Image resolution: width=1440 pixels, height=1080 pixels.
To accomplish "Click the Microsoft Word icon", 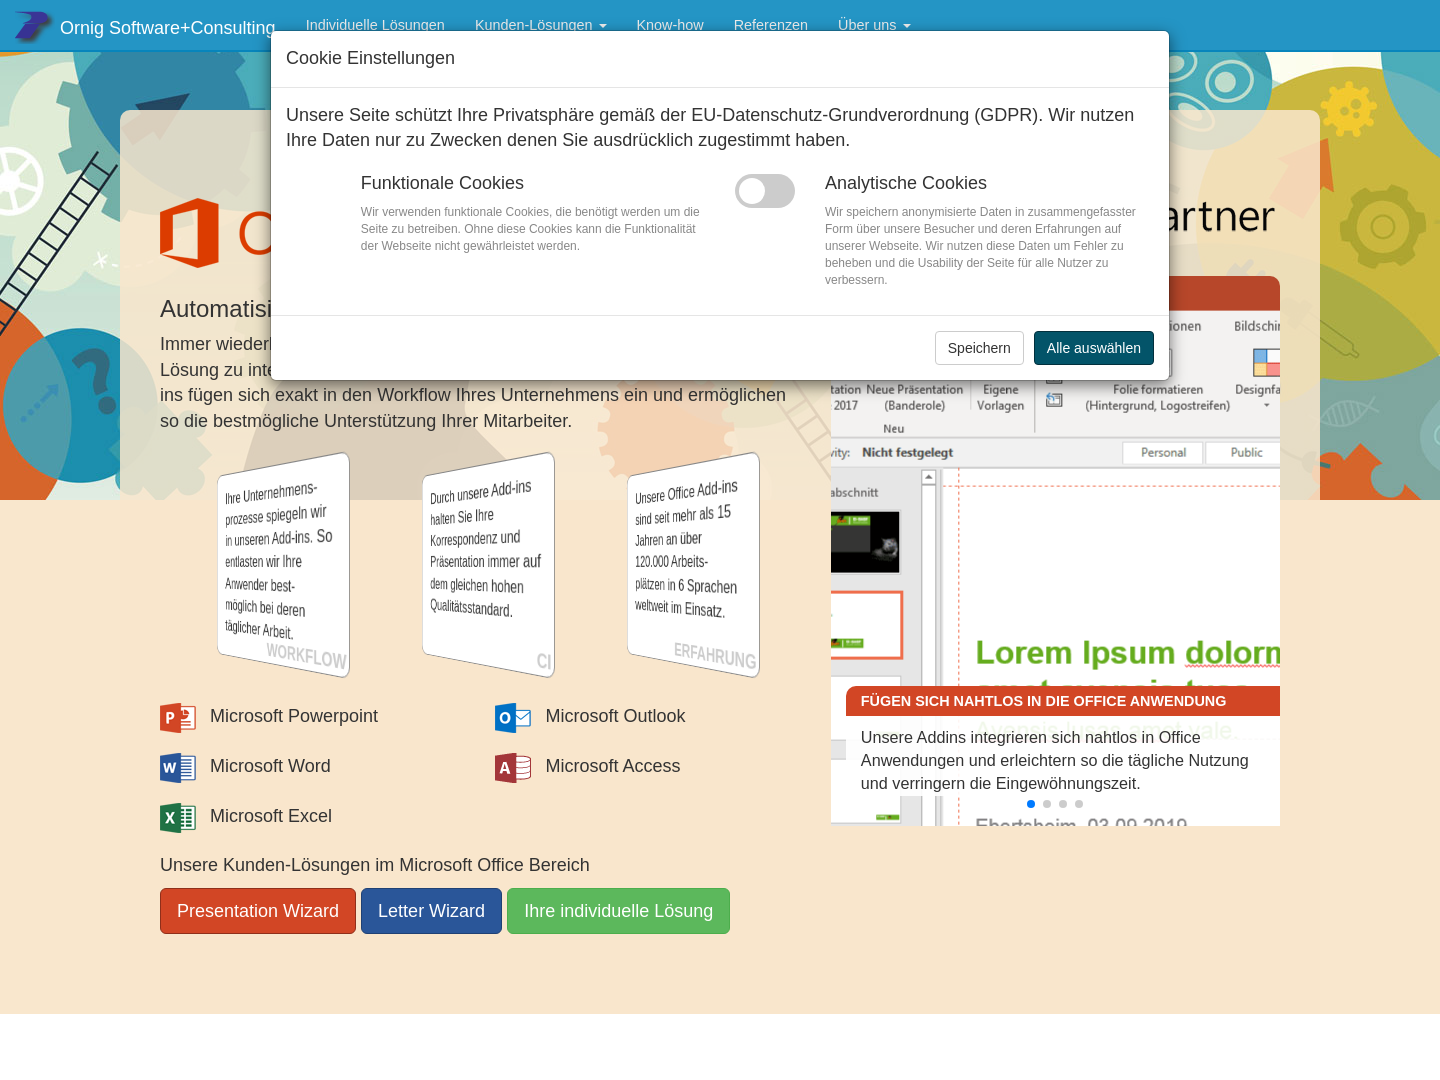I will pos(178,767).
